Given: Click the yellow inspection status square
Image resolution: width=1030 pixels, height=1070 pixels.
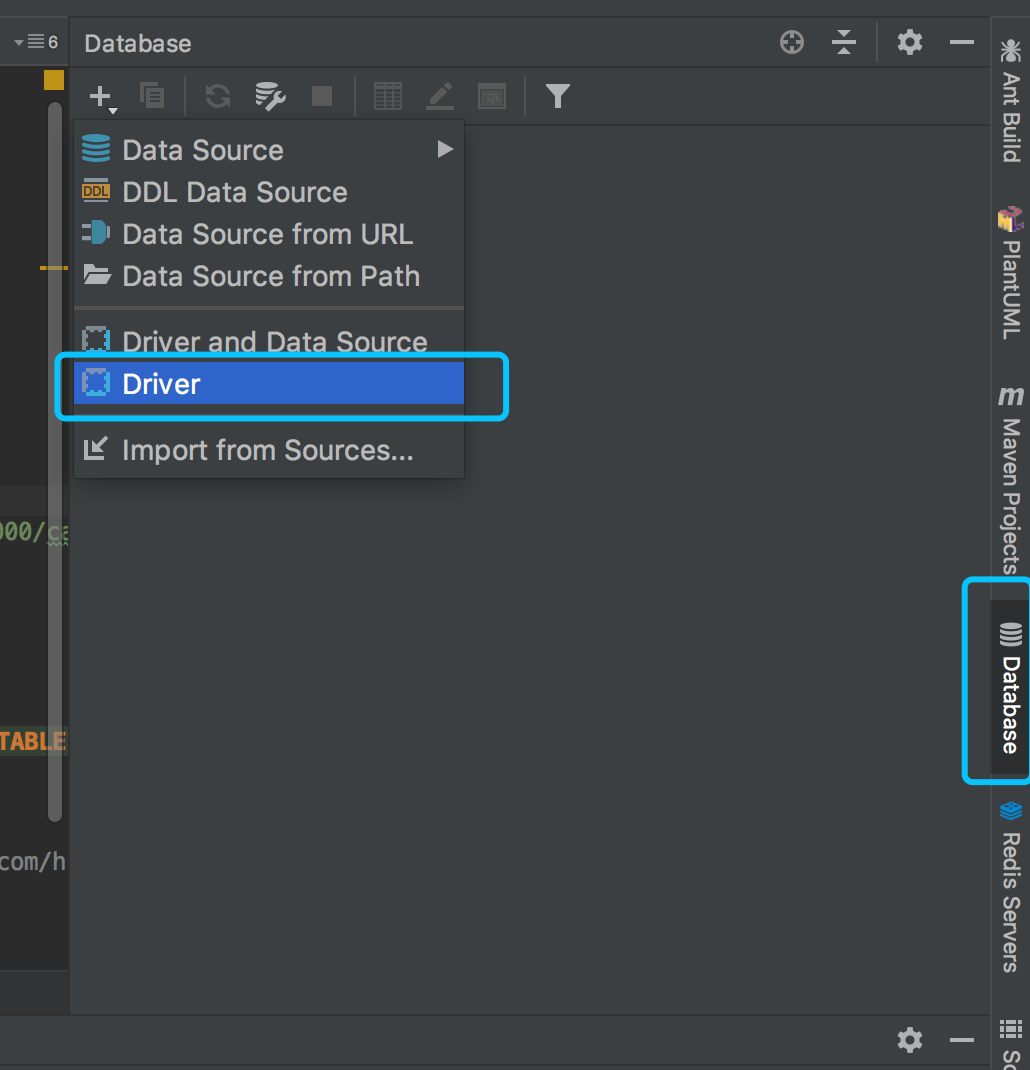Looking at the screenshot, I should coord(54,80).
